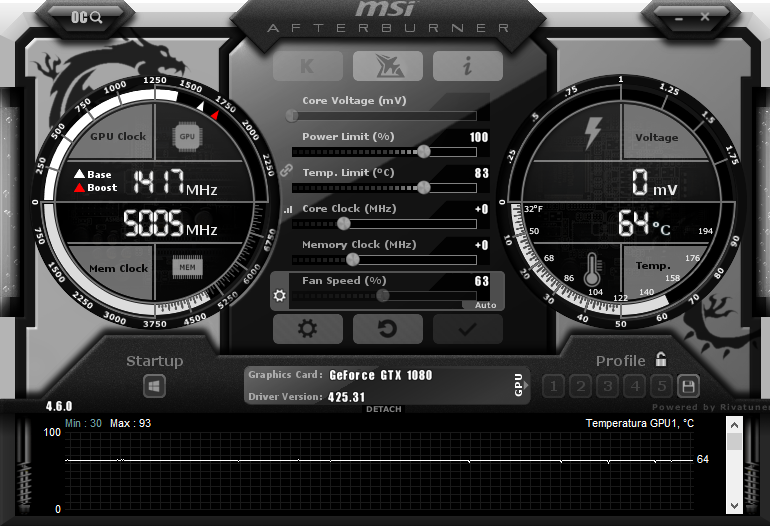Apply settings with the checkmark button
770x528 pixels.
(468, 329)
